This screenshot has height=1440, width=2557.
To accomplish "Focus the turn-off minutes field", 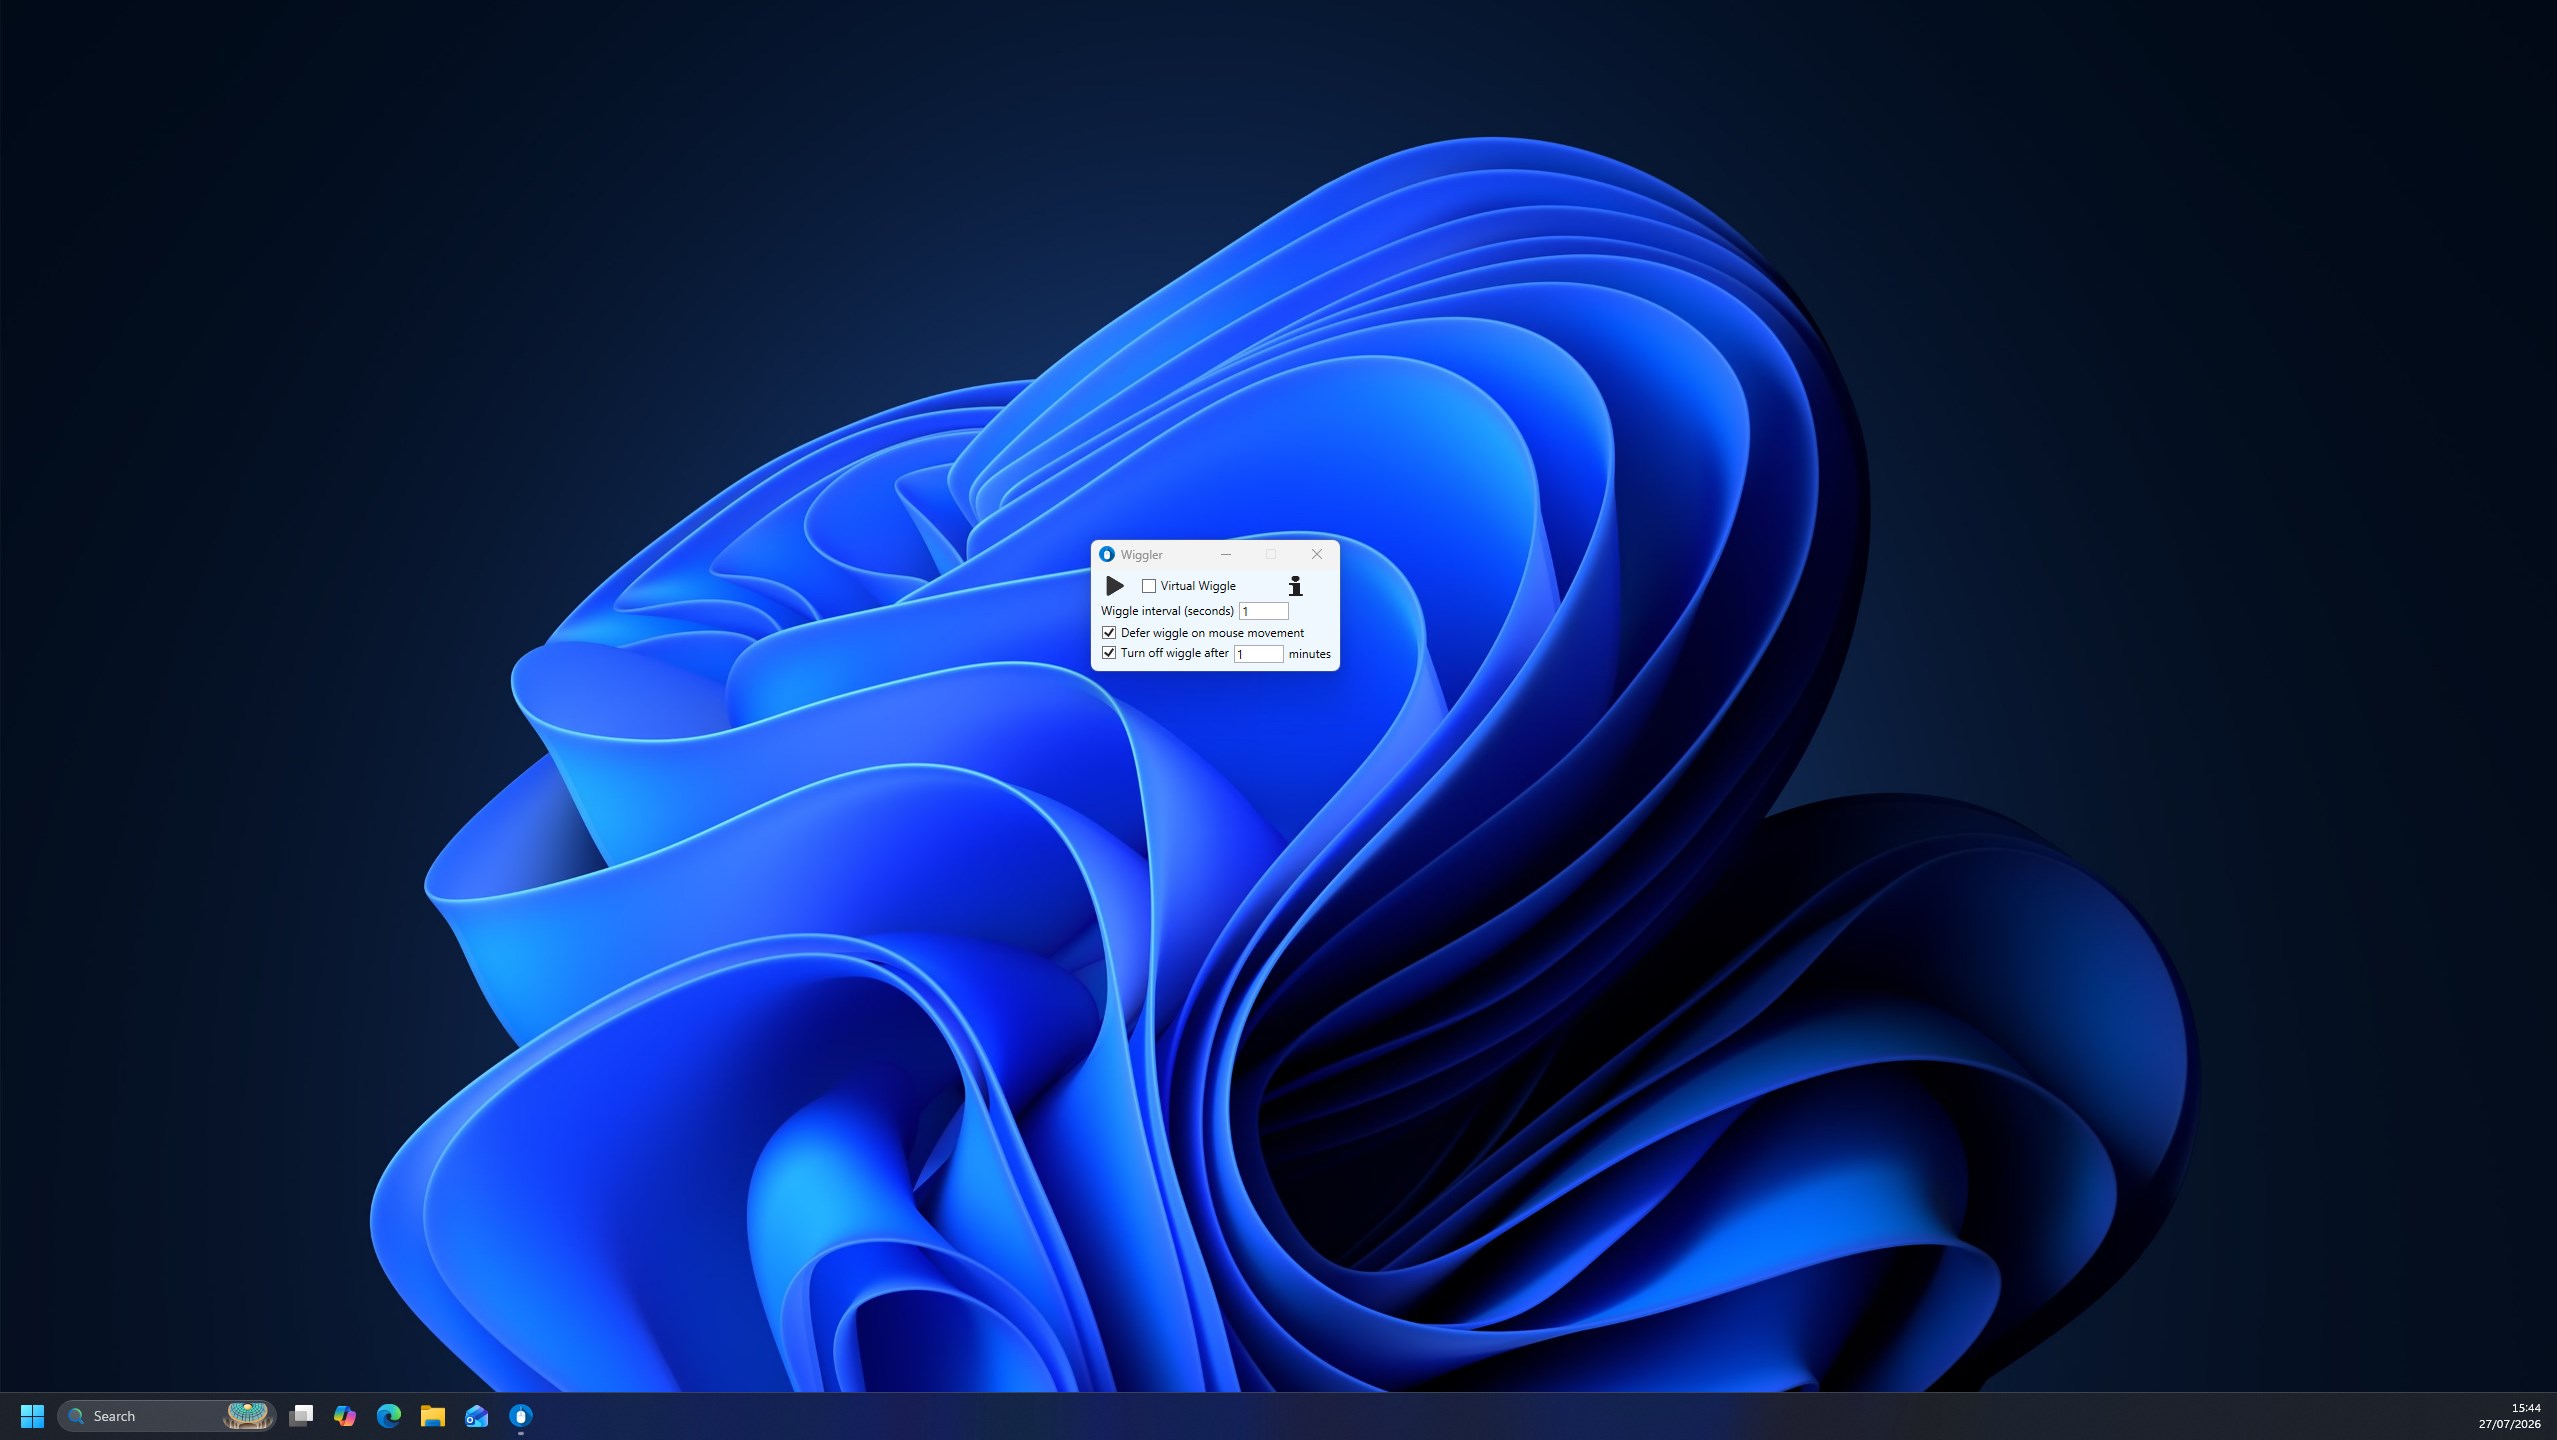I will (1258, 654).
